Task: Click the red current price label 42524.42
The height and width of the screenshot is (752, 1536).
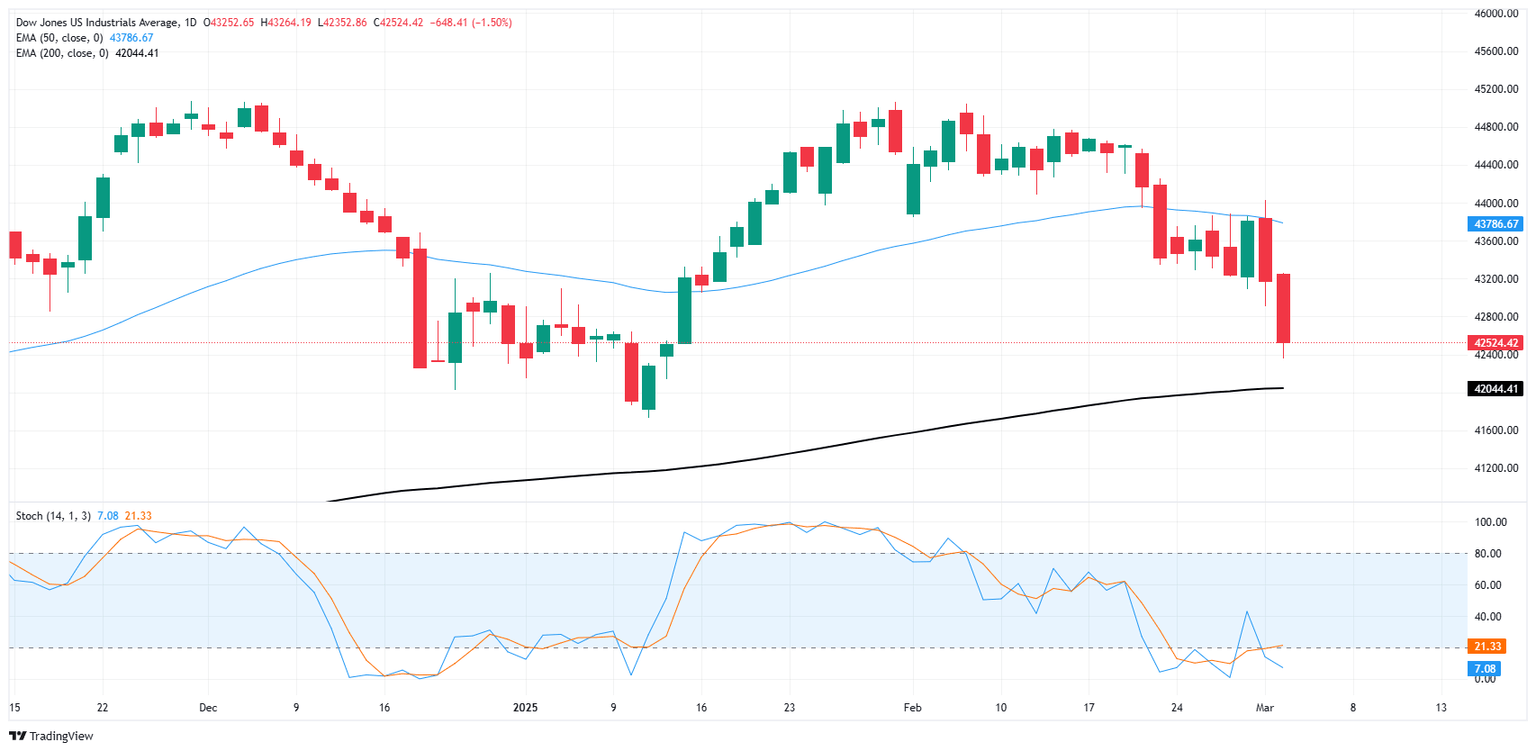Action: coord(1494,343)
